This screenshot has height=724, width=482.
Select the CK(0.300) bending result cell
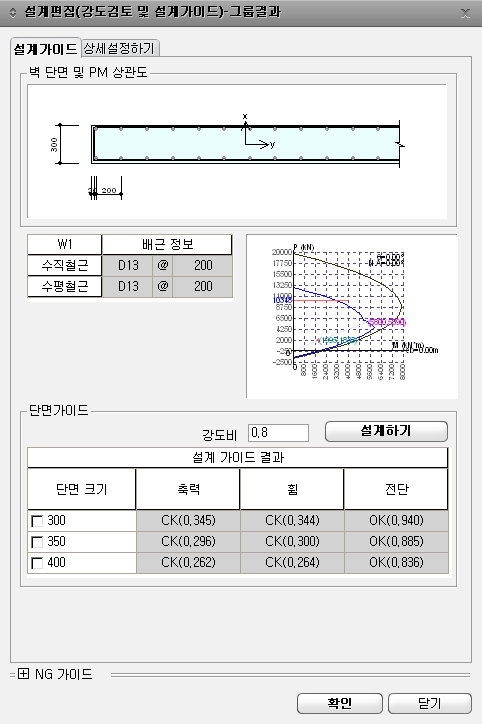click(x=292, y=542)
